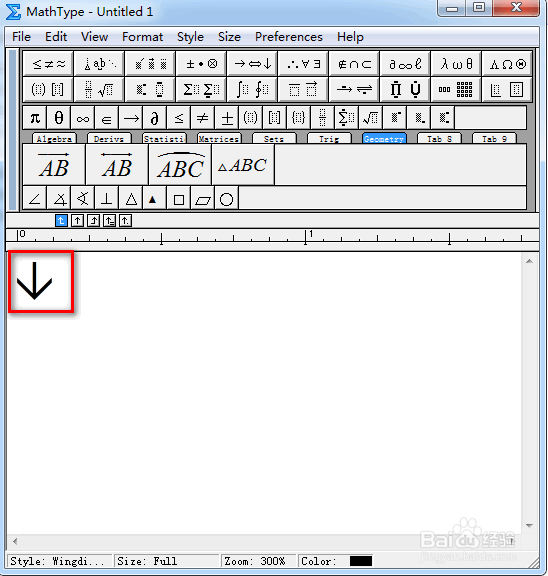Open the fence templates palette

48,89
